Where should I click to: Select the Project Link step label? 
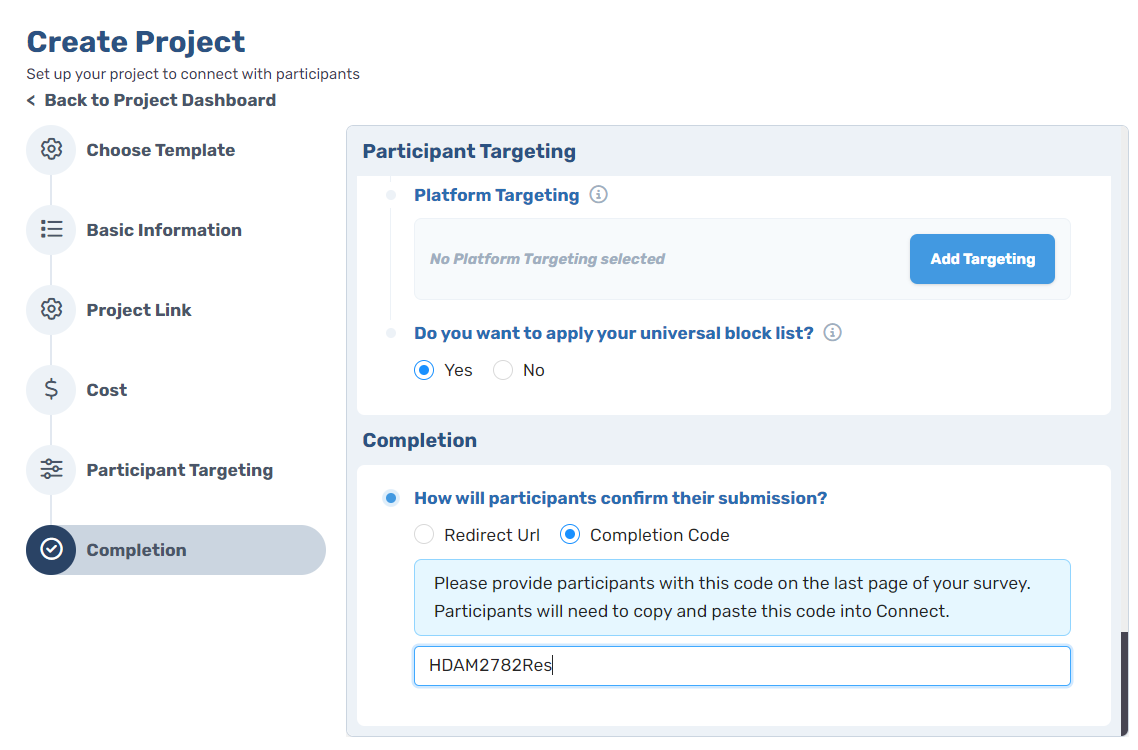[139, 309]
